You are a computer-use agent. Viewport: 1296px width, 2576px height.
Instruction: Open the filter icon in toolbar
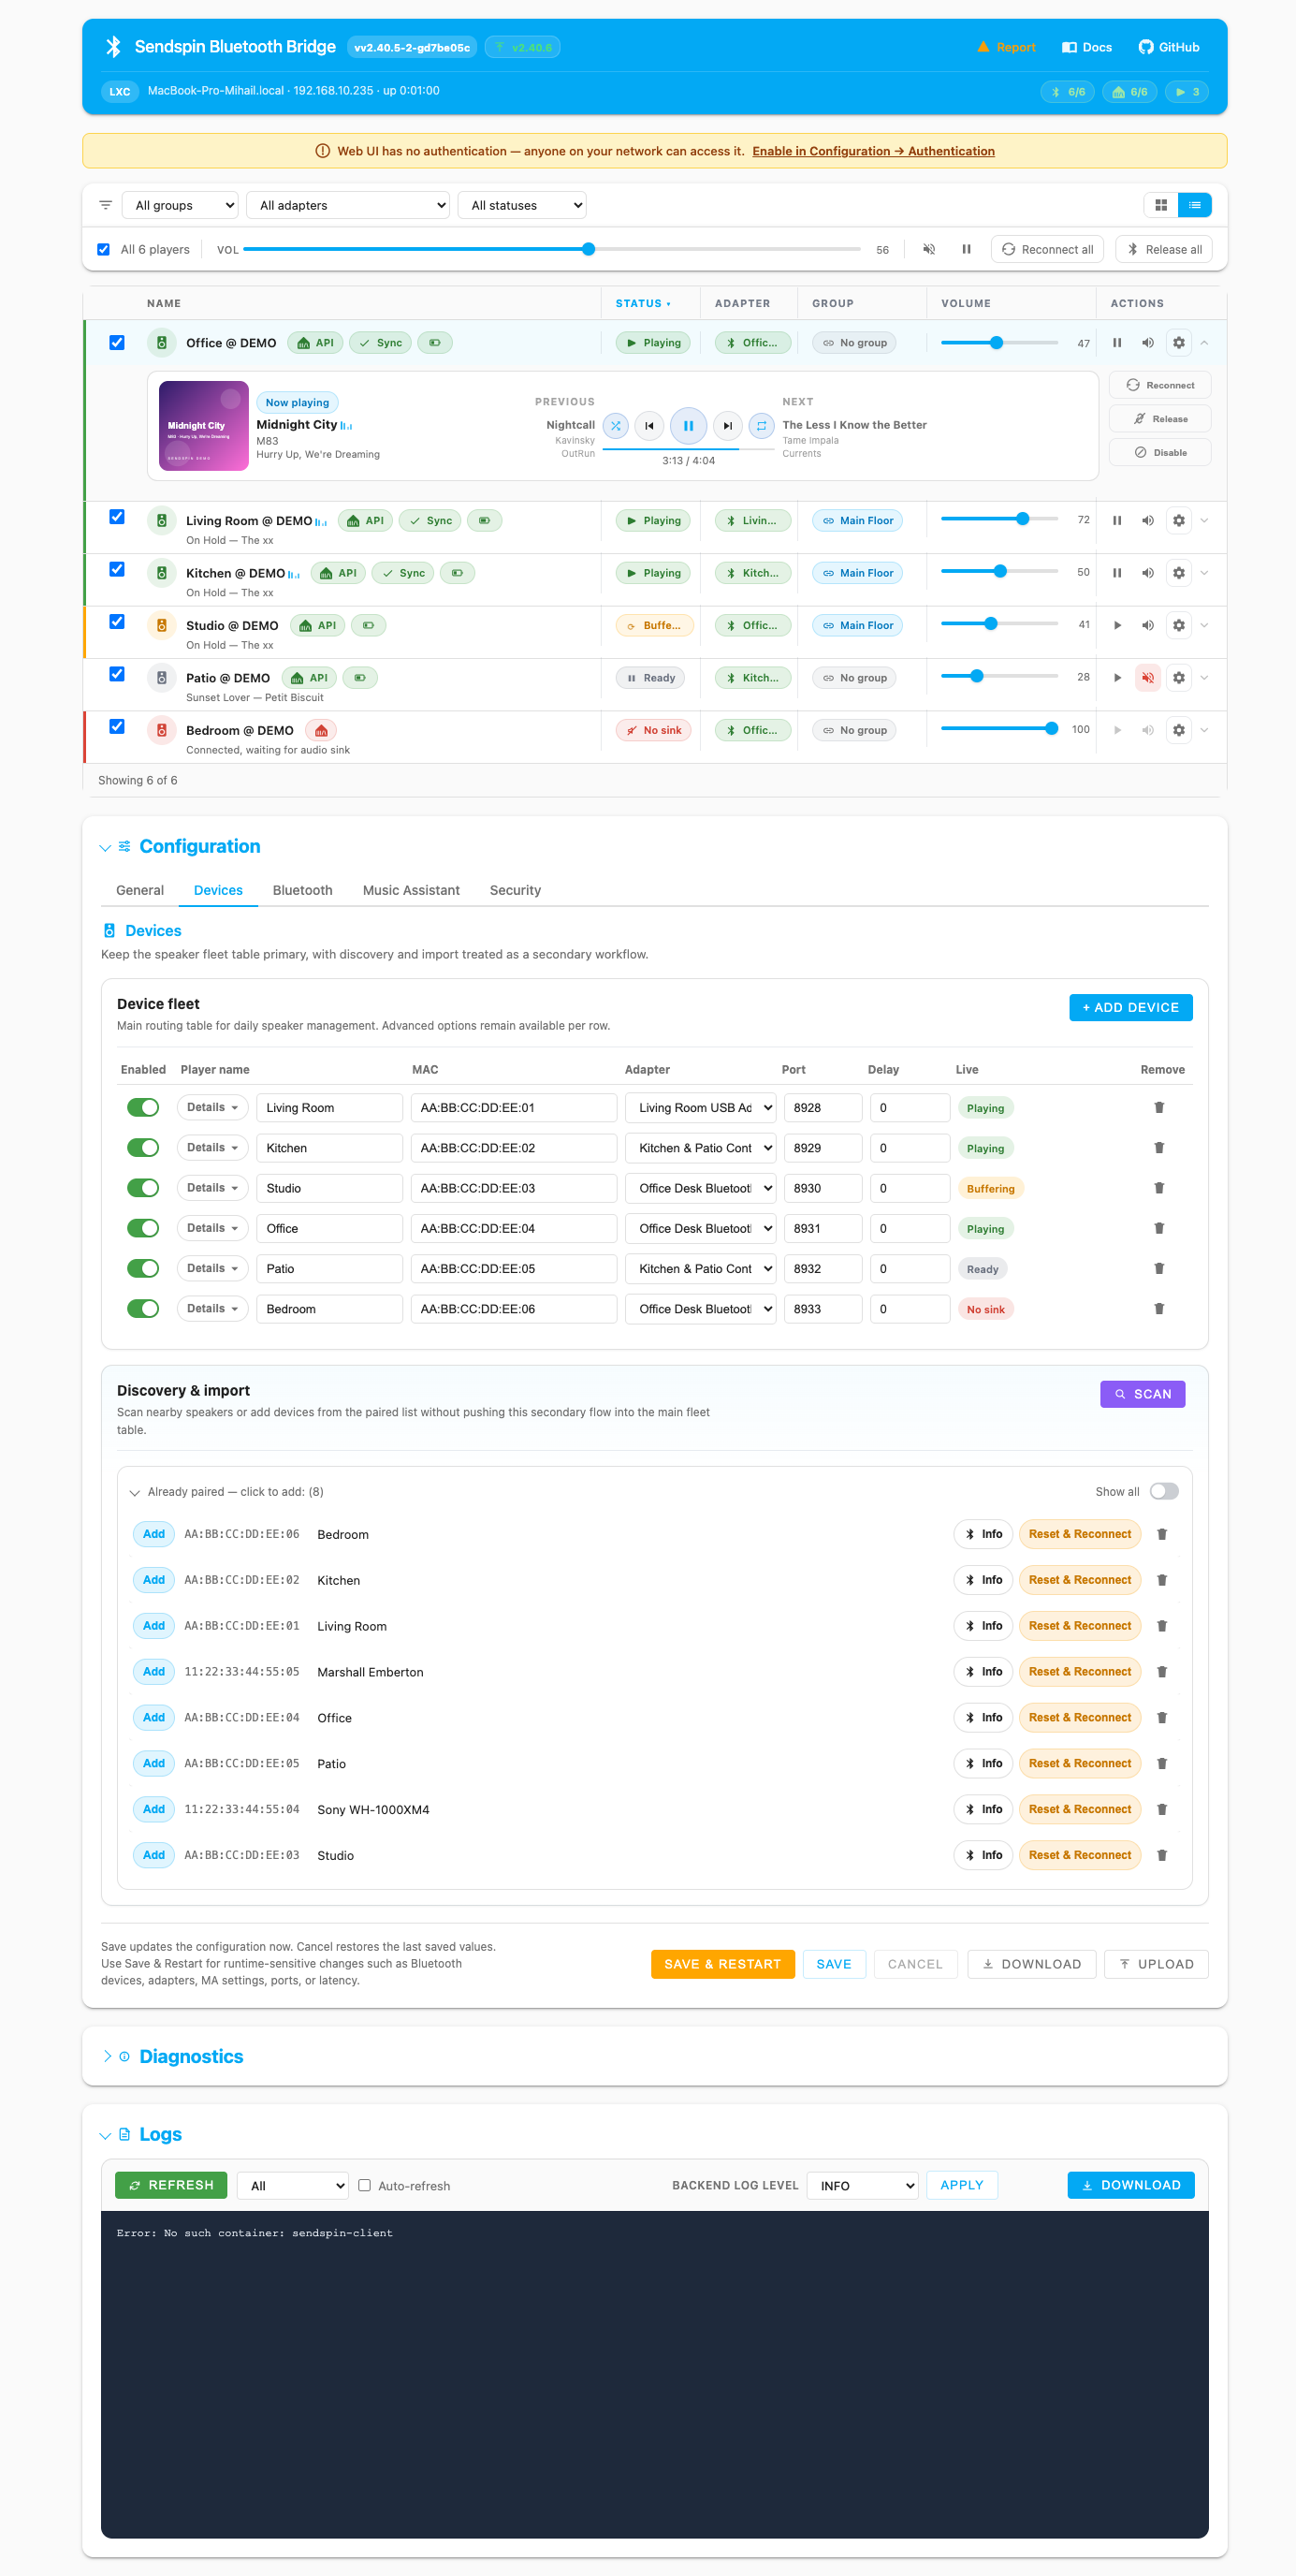(x=105, y=205)
